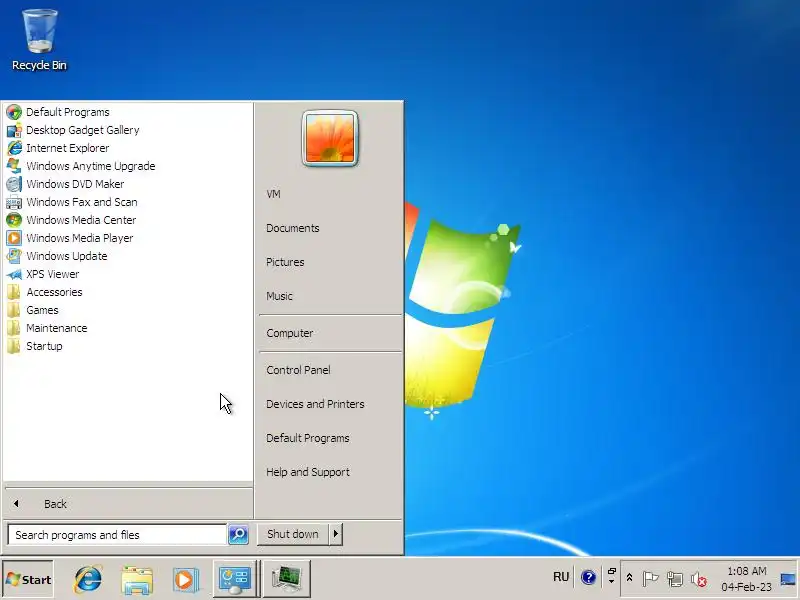Click the Default Programs icon in programs list
Screen dimensions: 800x600
coord(14,112)
